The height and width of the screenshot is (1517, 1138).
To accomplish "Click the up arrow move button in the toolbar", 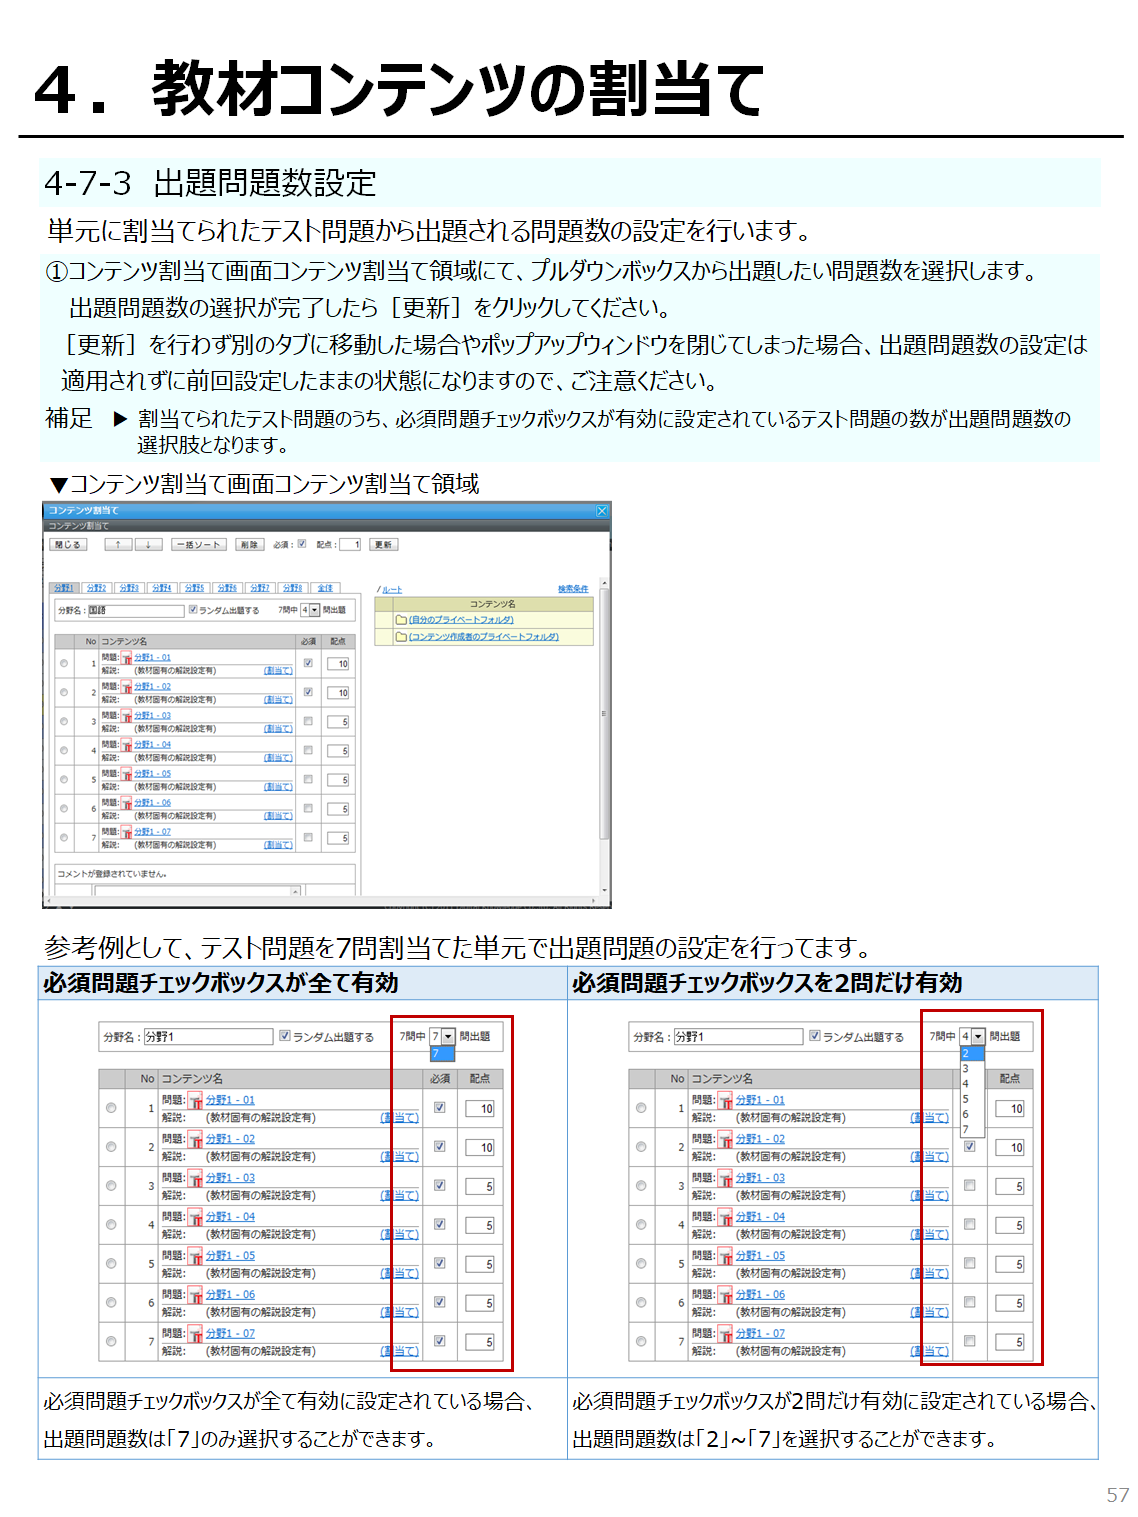I will click(x=118, y=545).
